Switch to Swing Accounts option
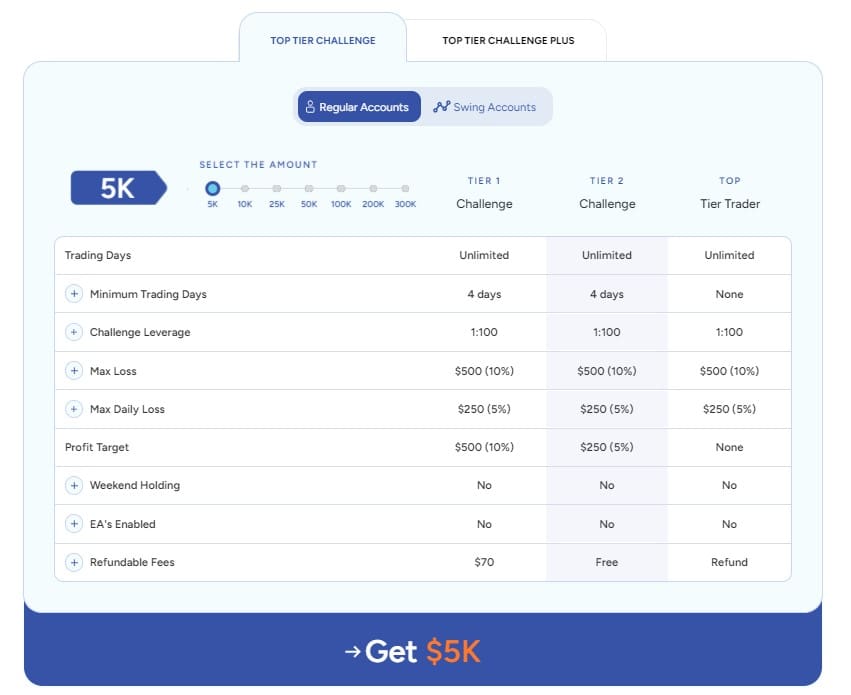This screenshot has width=851, height=695. [485, 107]
